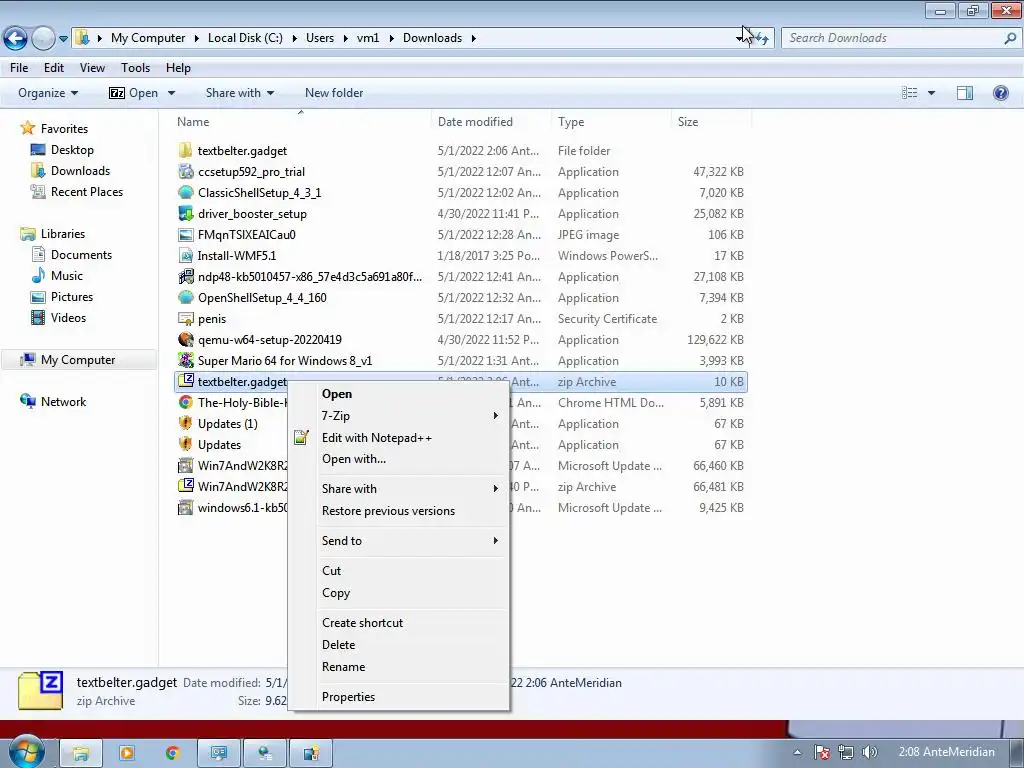Screen dimensions: 1024x768
Task: Open the File menu
Action: coord(19,68)
